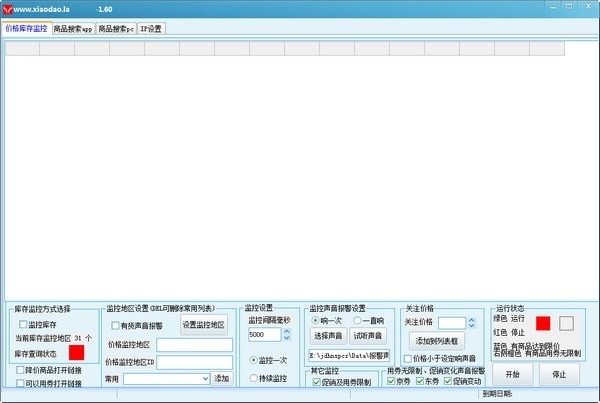
Task: Open the IP设置 tab
Action: (151, 29)
